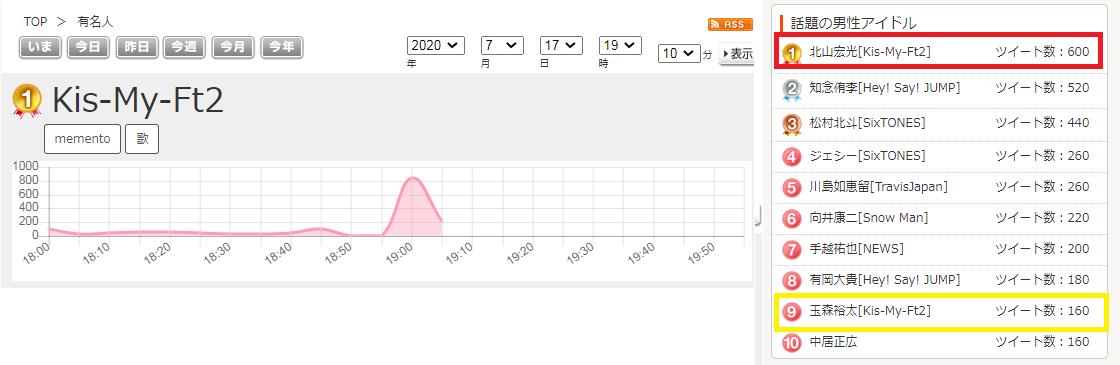Open 向井康二[Snow Man] ranking entry
Image resolution: width=1120 pixels, height=365 pixels.
point(869,218)
